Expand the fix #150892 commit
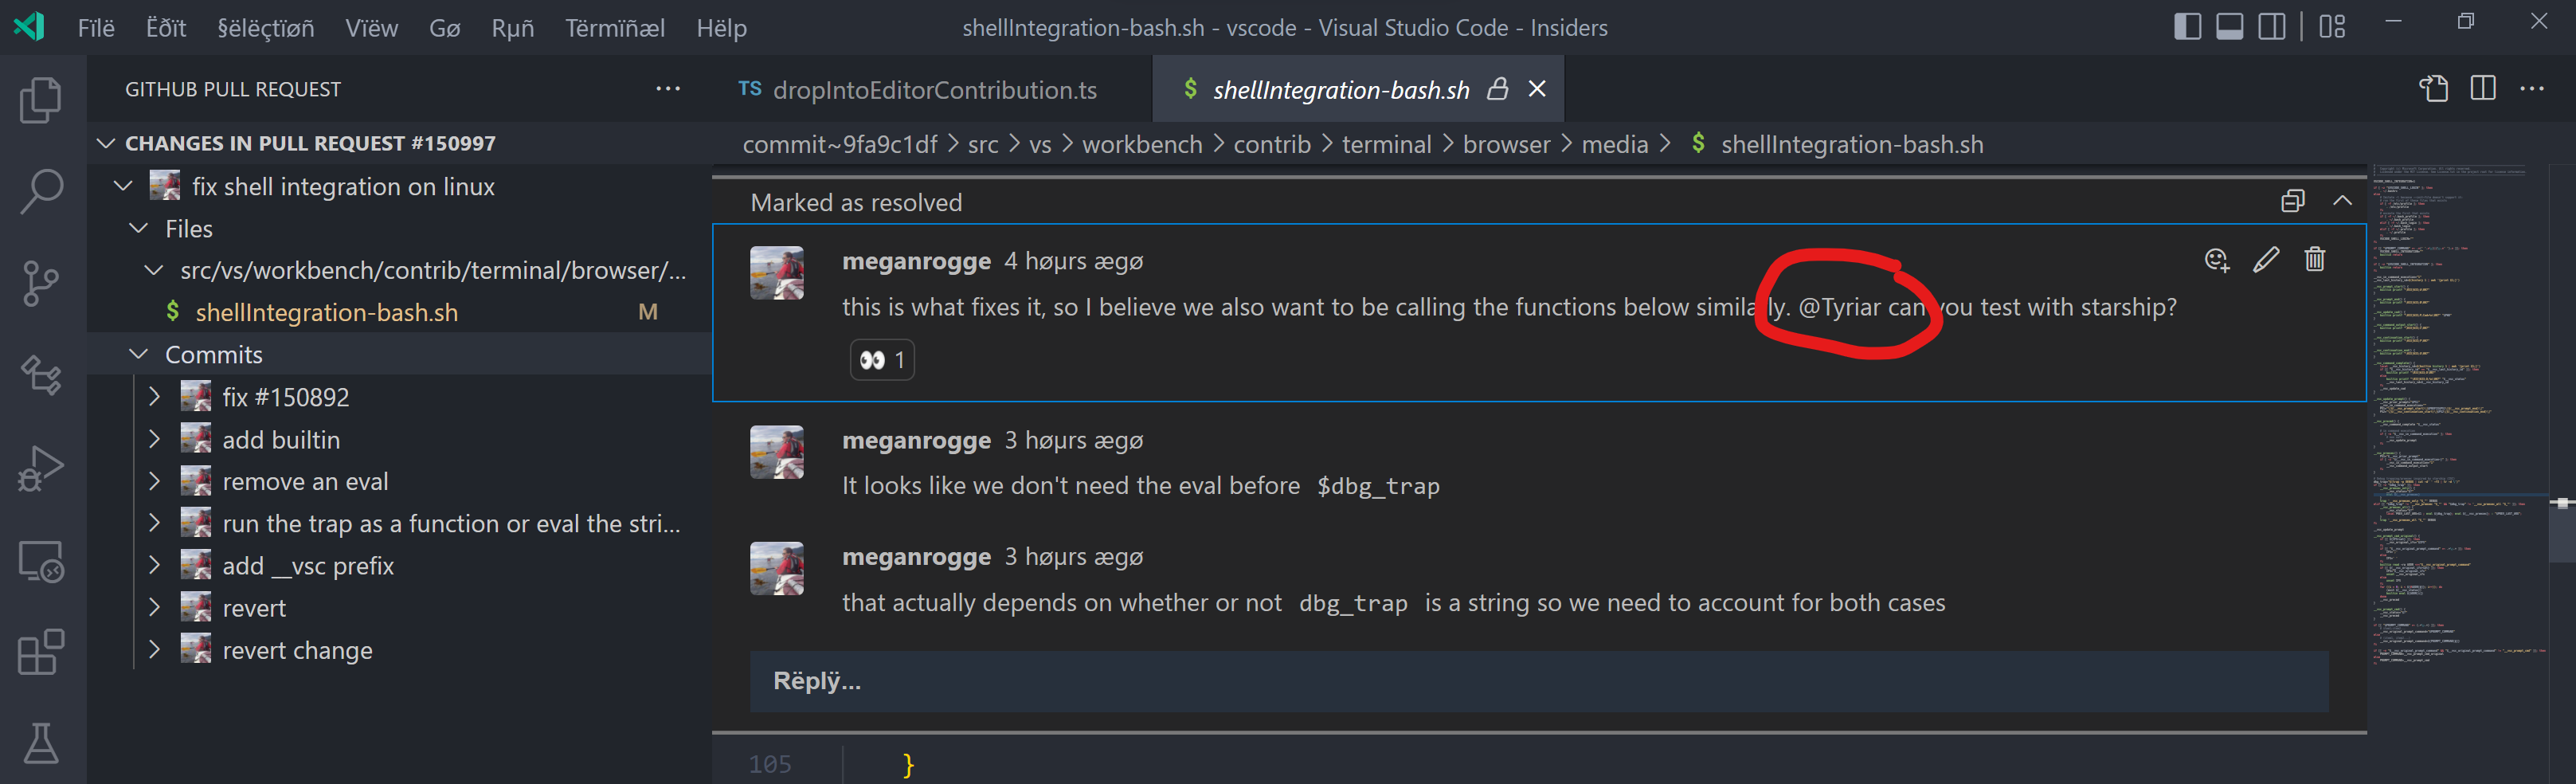This screenshot has height=784, width=2576. point(155,396)
